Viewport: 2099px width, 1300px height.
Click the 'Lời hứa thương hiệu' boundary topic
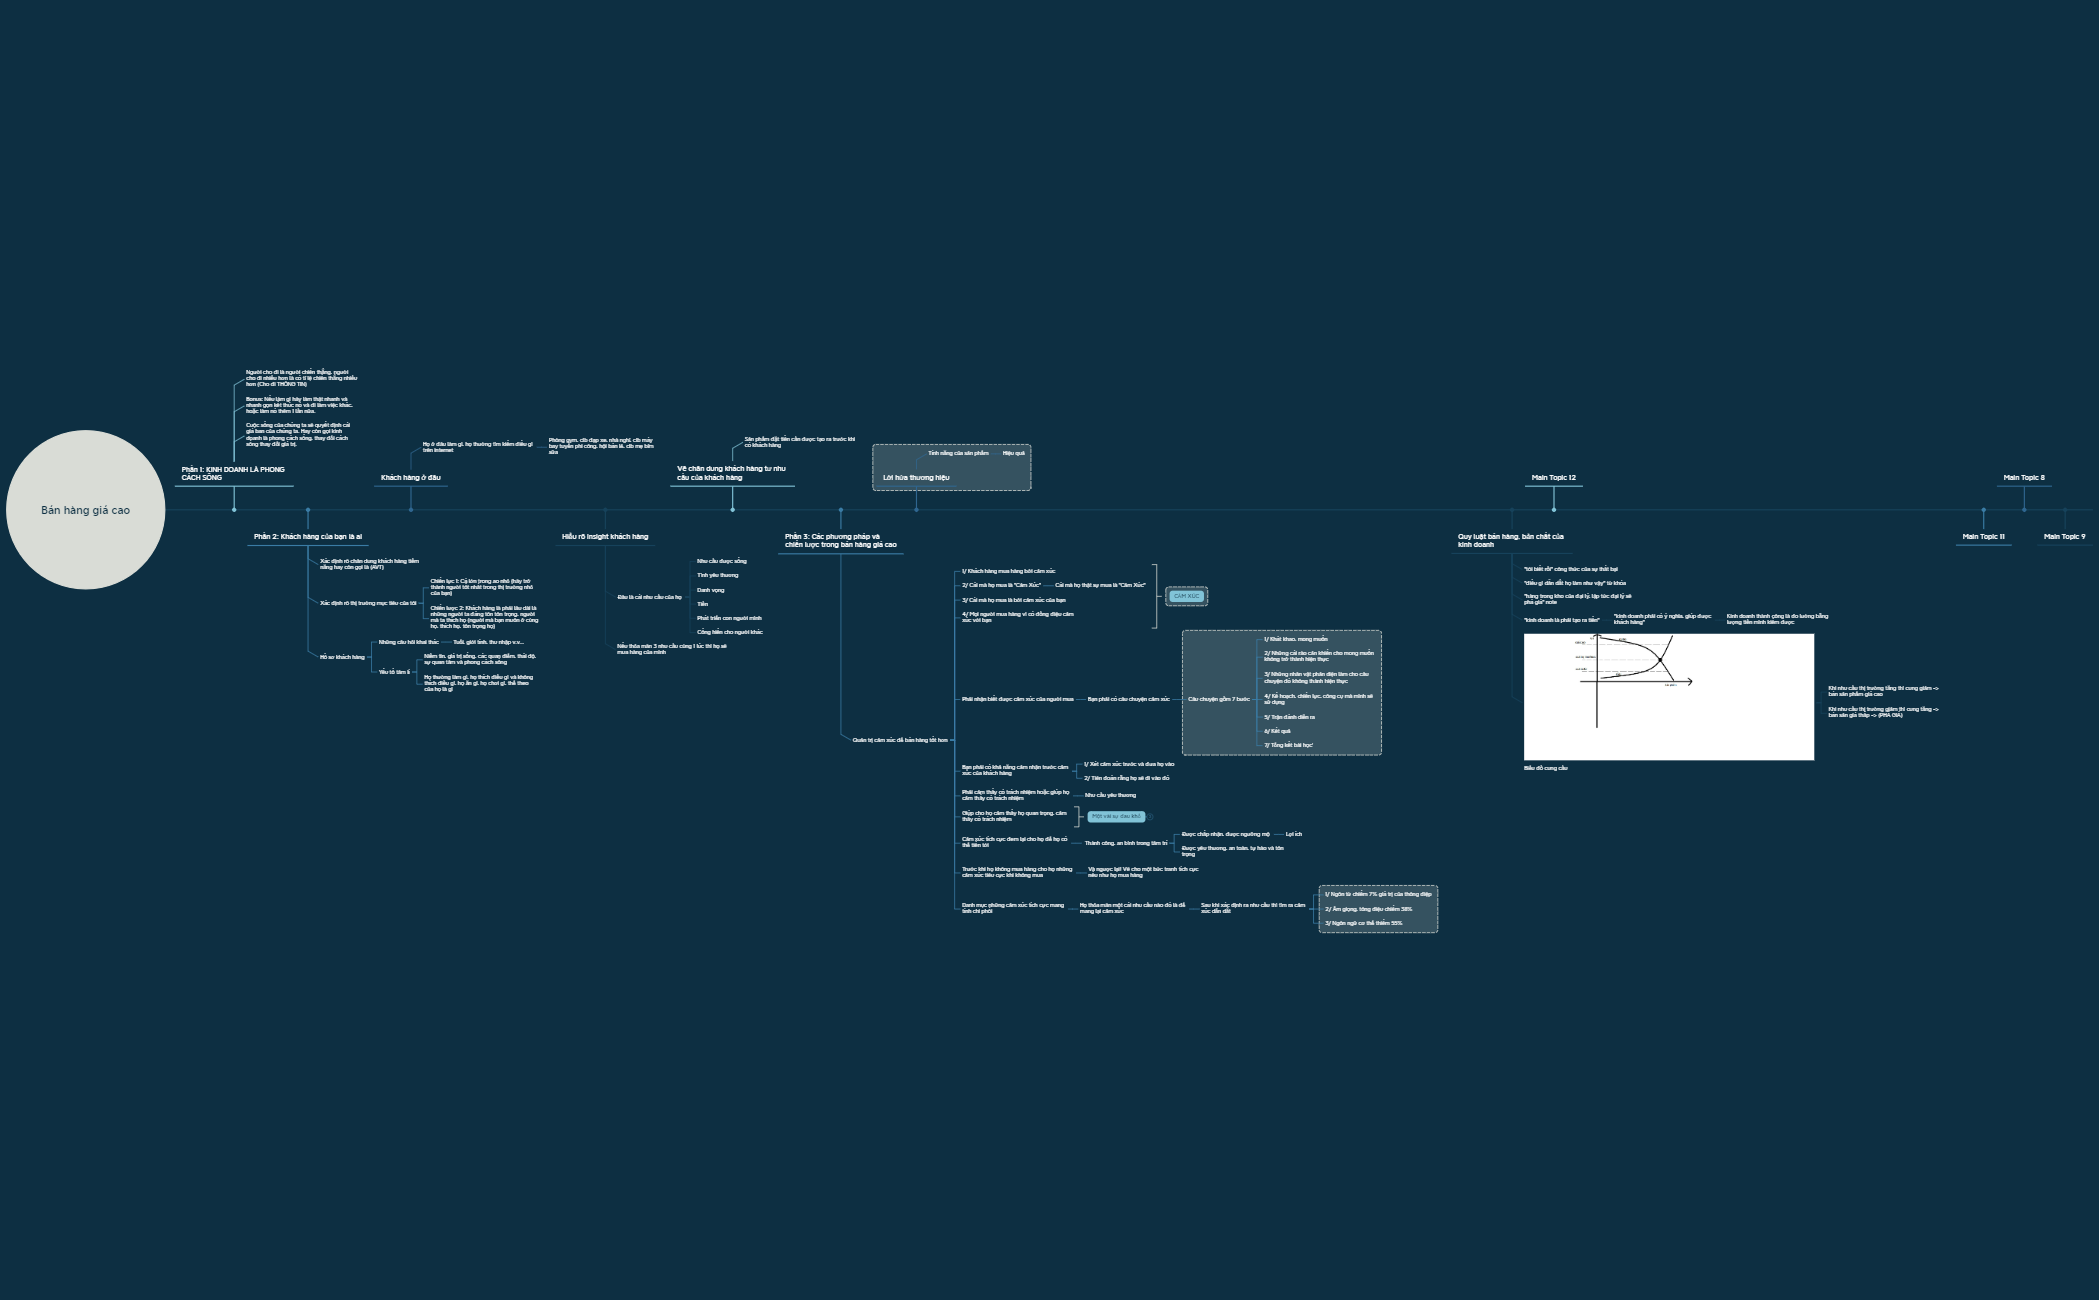coord(916,478)
